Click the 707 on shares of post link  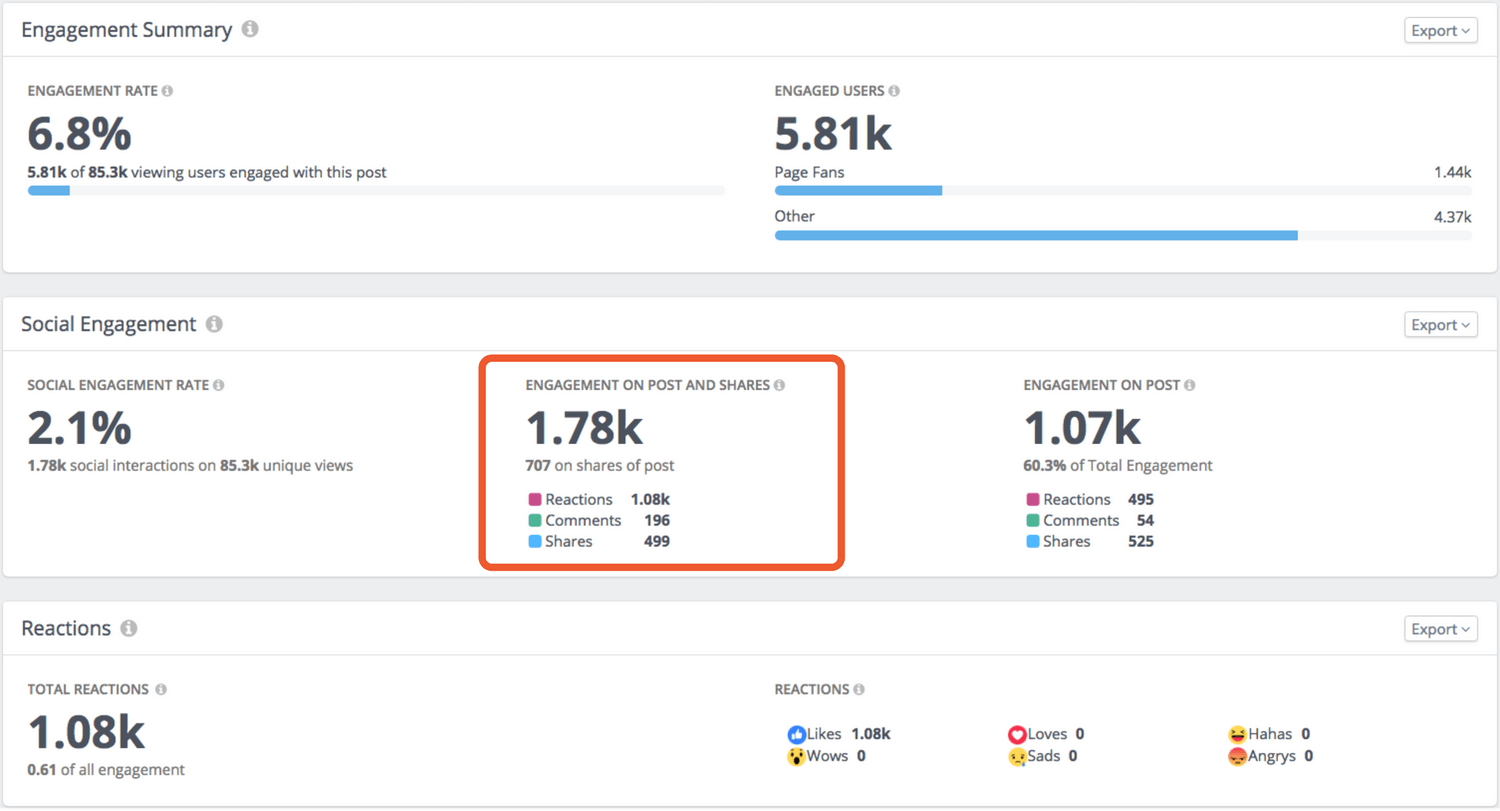coord(600,465)
